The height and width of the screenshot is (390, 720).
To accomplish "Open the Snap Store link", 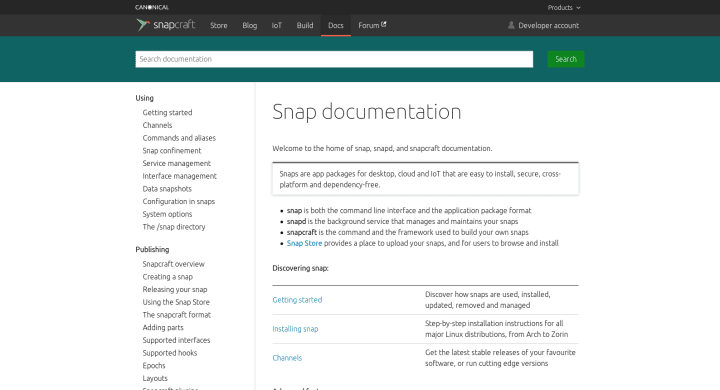I will tap(304, 243).
